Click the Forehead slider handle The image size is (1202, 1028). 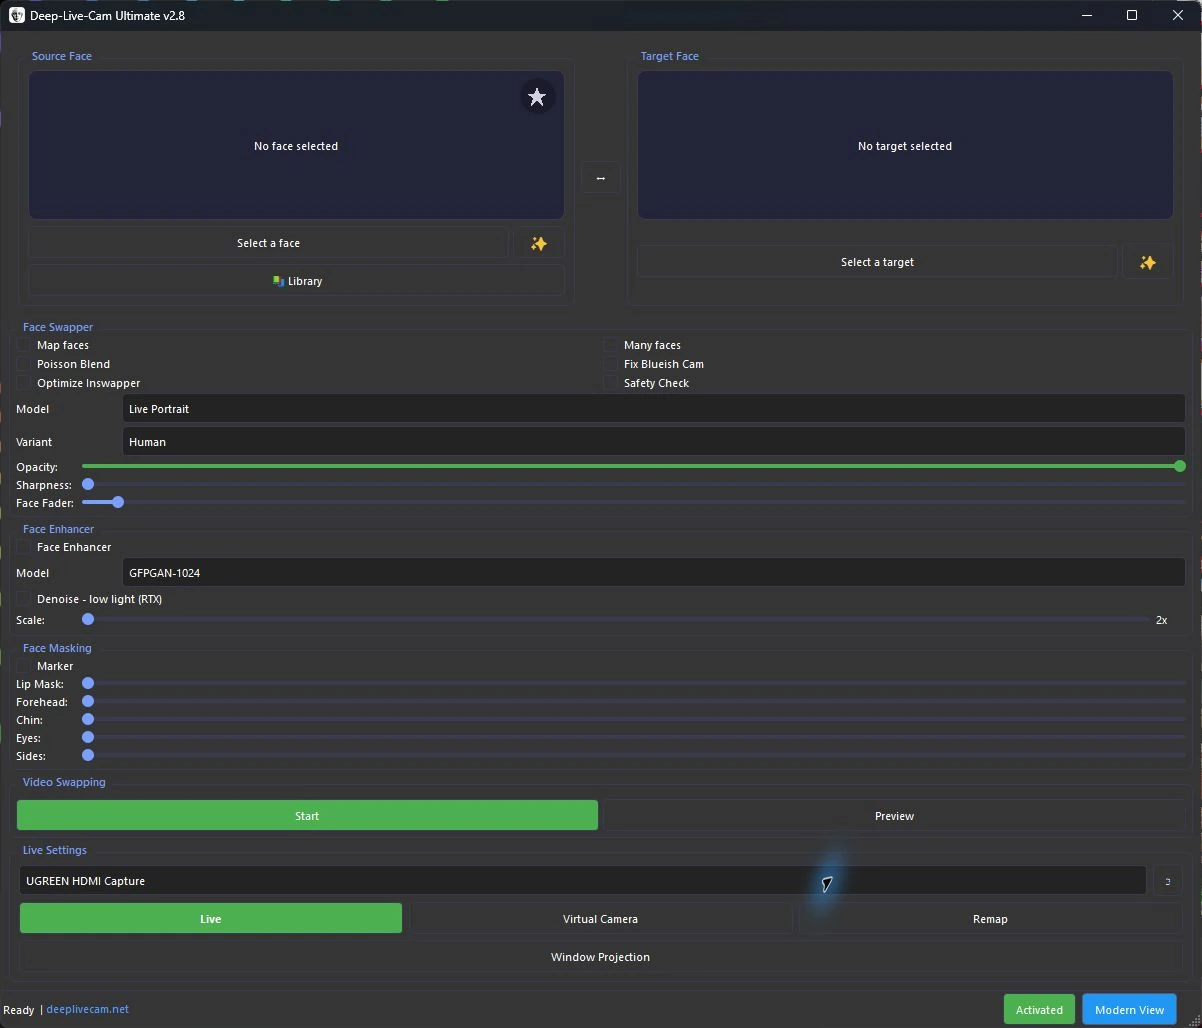(x=88, y=702)
